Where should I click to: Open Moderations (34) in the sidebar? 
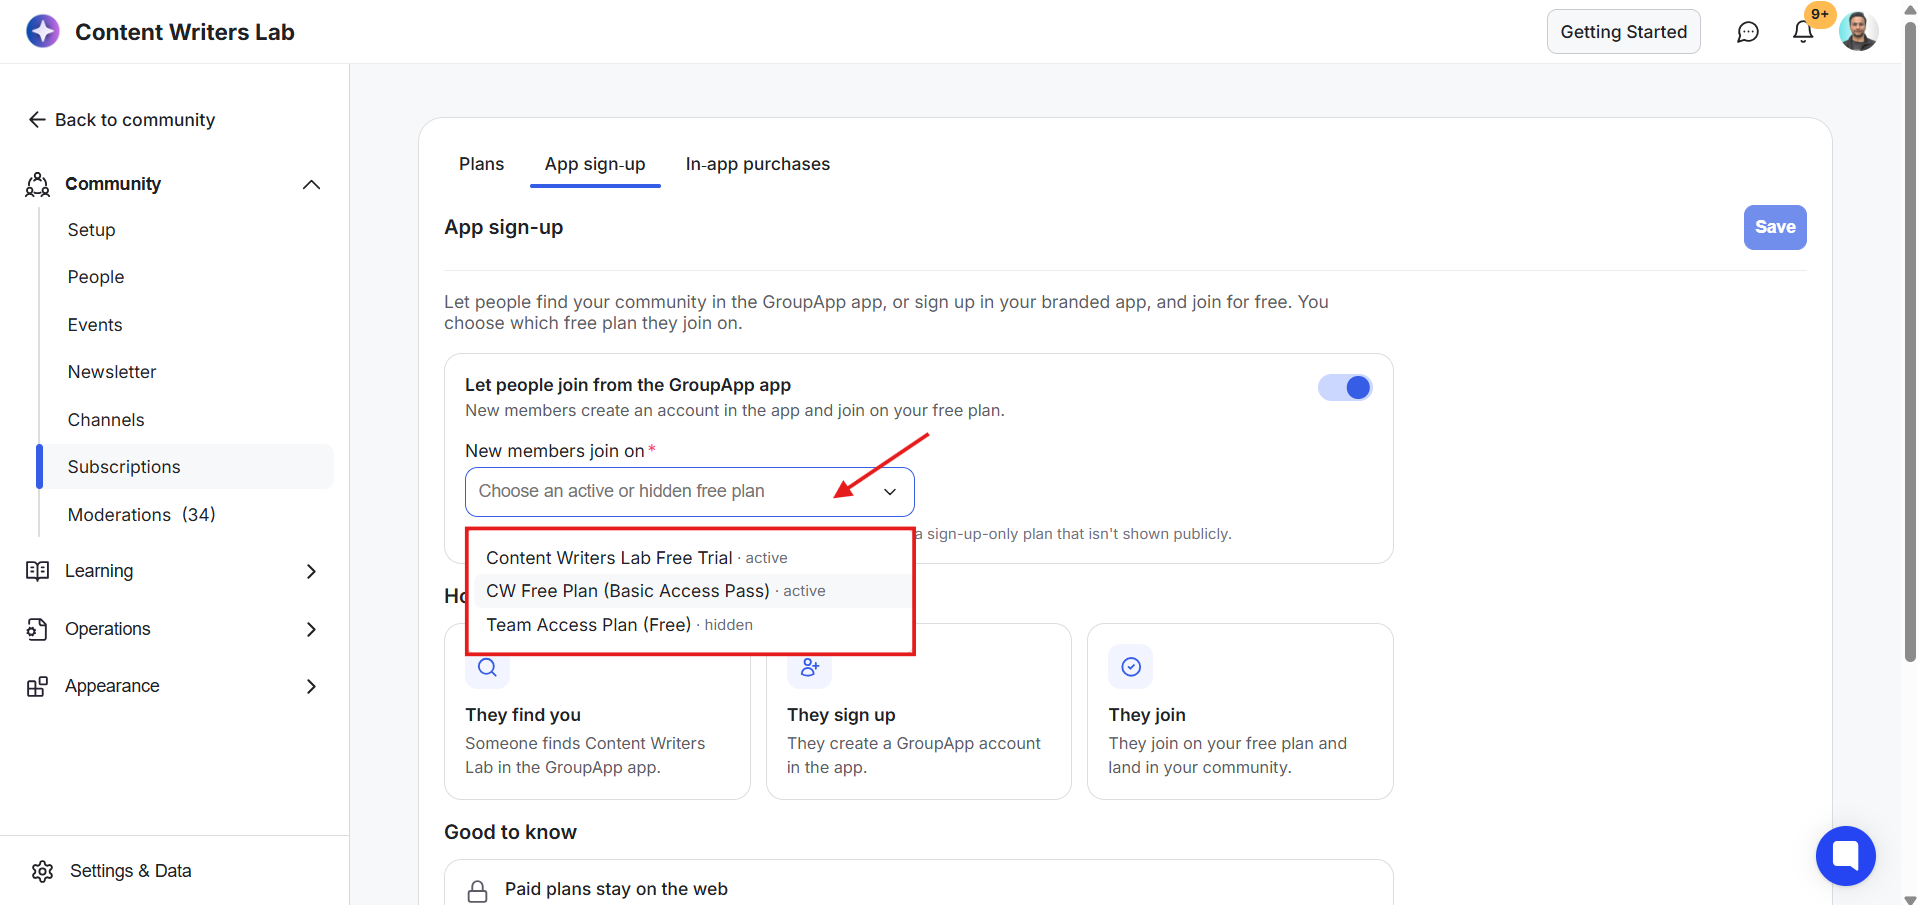[142, 515]
